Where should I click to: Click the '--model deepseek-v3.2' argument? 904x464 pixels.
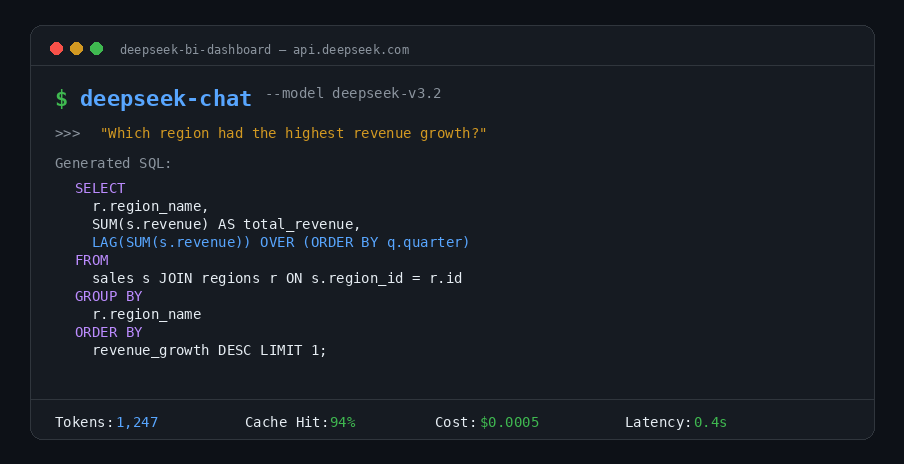(353, 93)
